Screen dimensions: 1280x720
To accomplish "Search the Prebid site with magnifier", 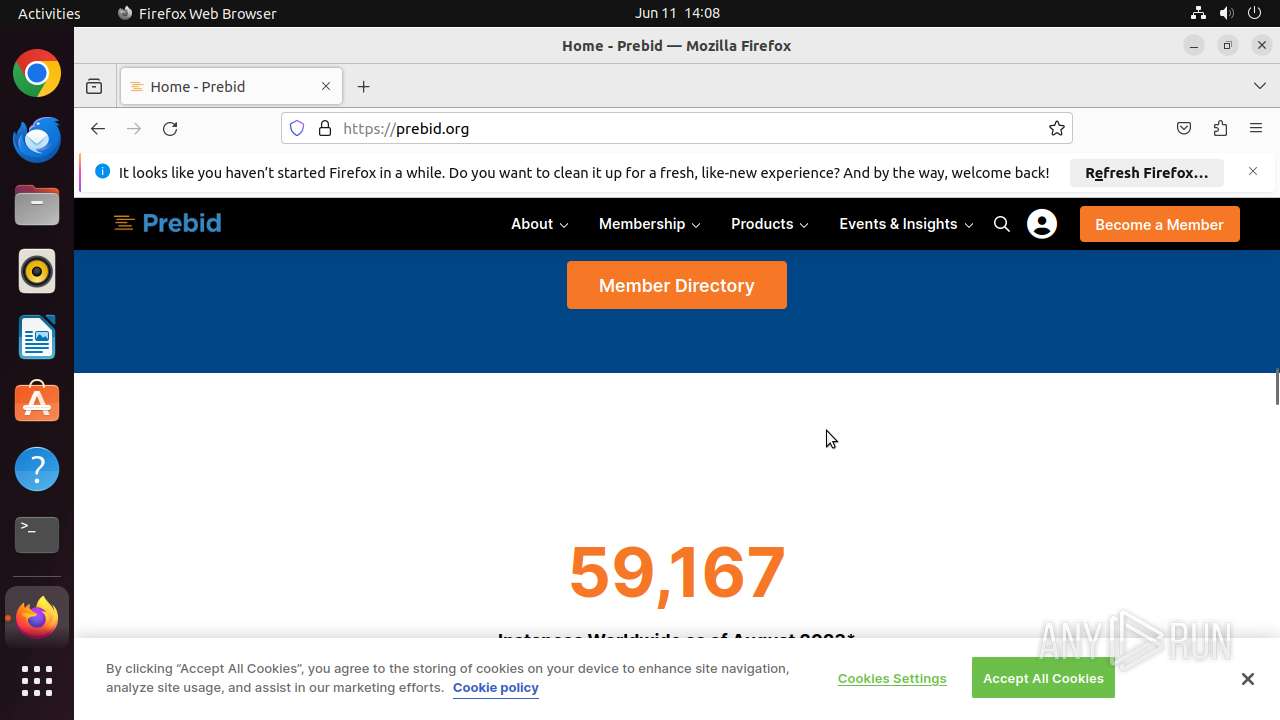I will pos(1002,224).
